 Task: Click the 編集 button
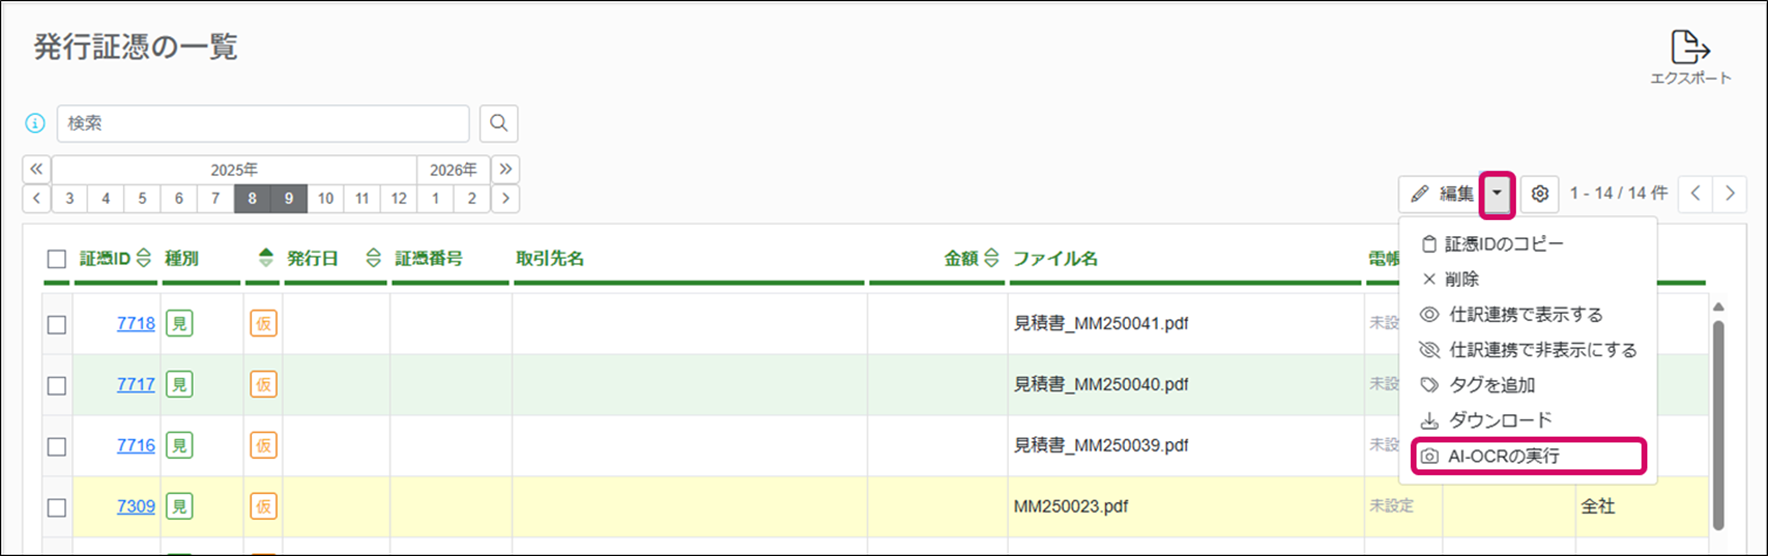point(1442,194)
